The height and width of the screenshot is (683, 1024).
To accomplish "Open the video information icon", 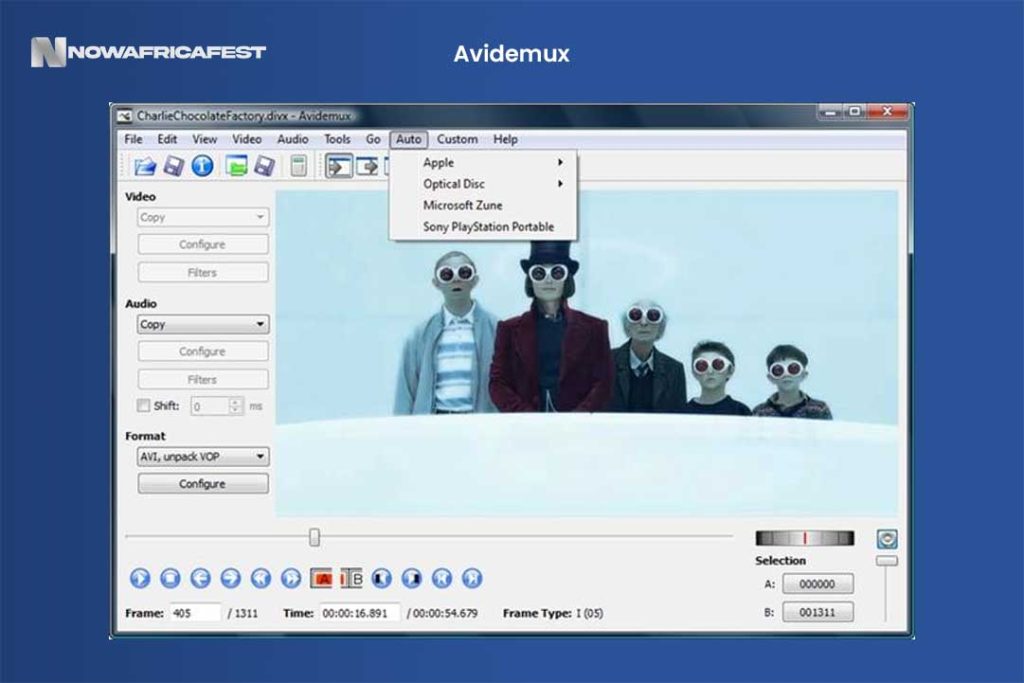I will (x=202, y=166).
